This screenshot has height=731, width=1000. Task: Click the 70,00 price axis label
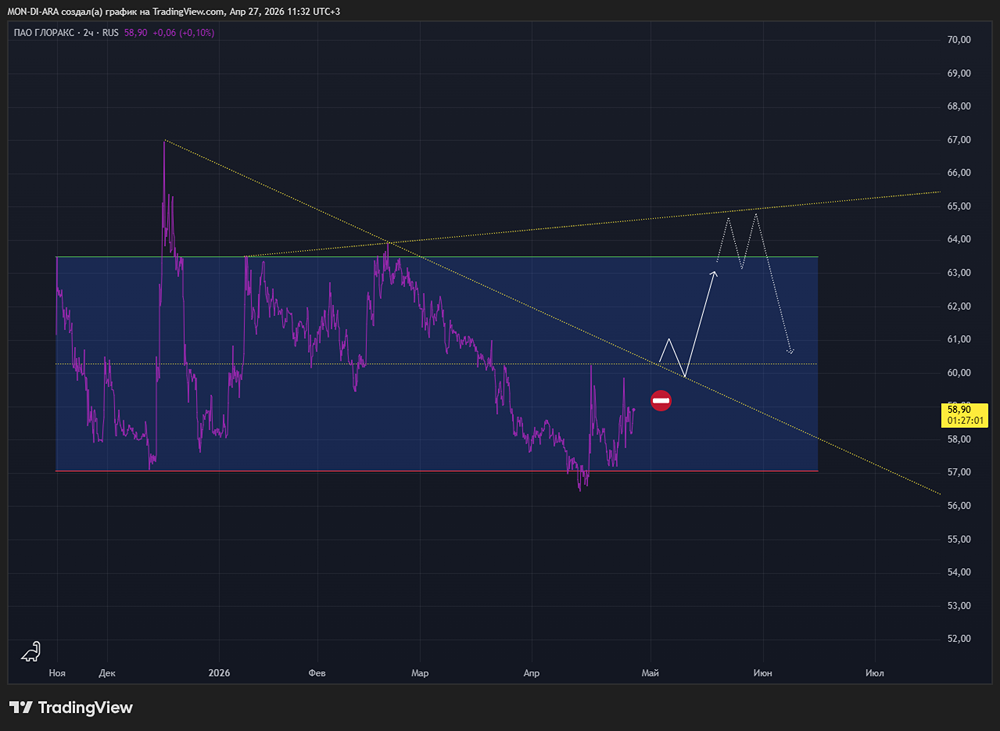tap(959, 40)
